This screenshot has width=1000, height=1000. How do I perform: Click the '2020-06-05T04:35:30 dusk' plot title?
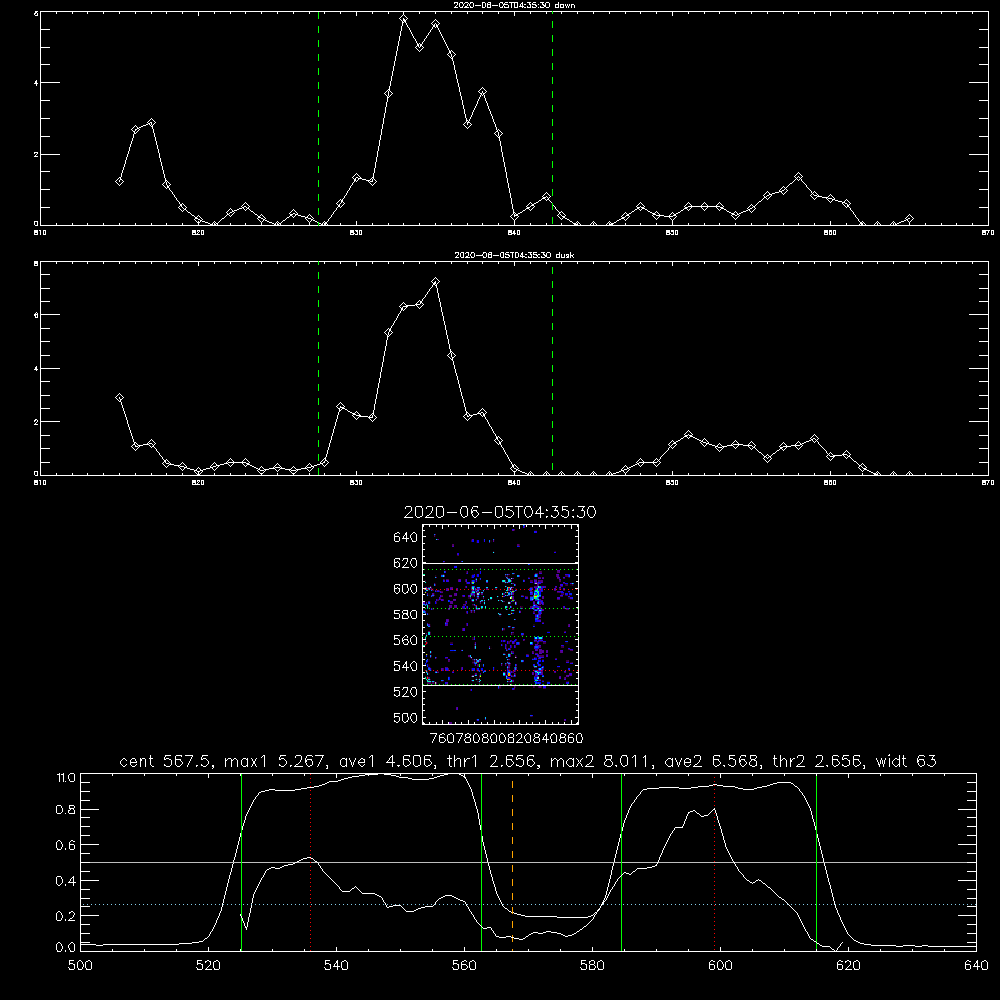click(514, 255)
